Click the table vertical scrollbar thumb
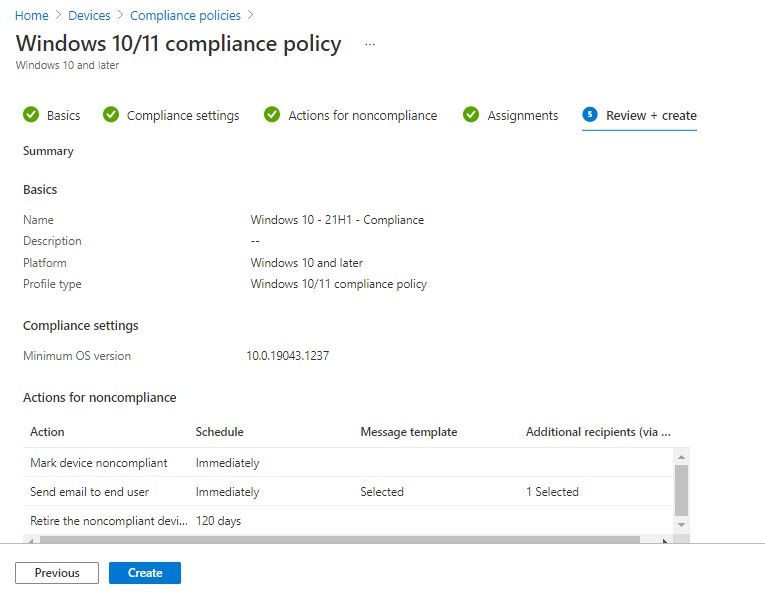Screen dimensions: 765x592 (x=682, y=490)
